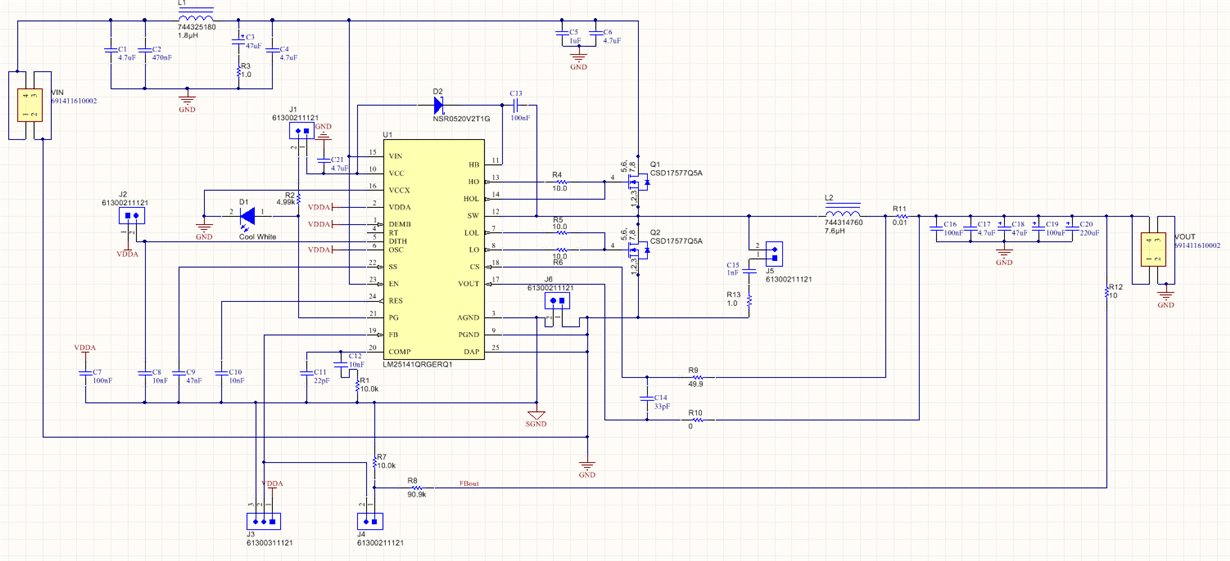Select the D1 Cool White LED symbol
This screenshot has height=561, width=1230.
(248, 213)
